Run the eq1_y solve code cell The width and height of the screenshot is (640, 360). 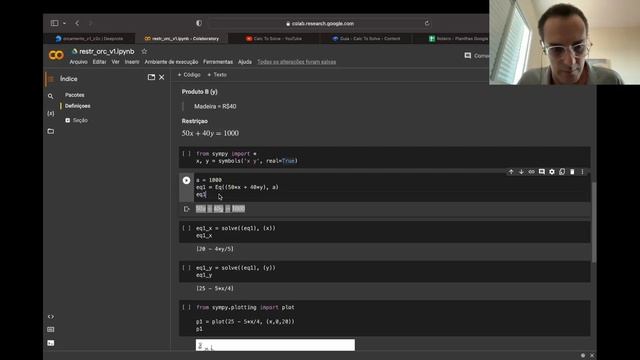coord(186,267)
